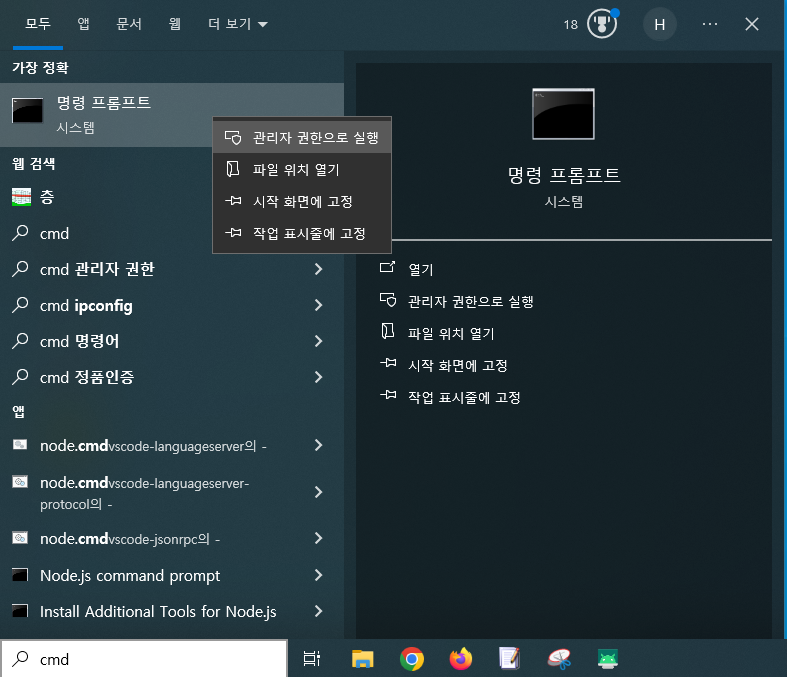This screenshot has width=787, height=677.
Task: Switch to the 문서 tab
Action: click(x=129, y=24)
